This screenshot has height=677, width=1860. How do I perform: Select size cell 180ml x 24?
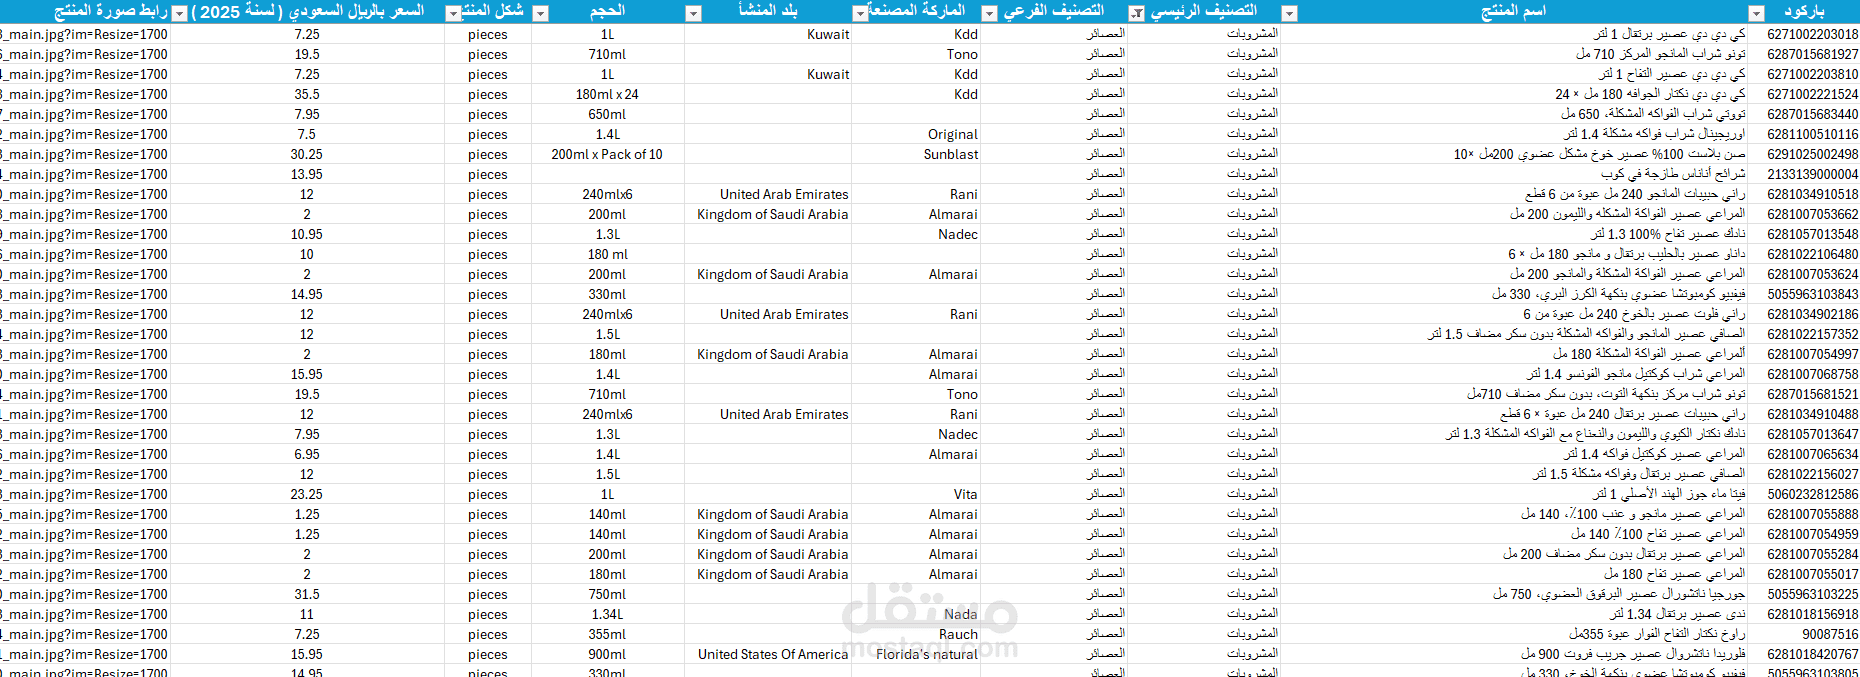607,94
